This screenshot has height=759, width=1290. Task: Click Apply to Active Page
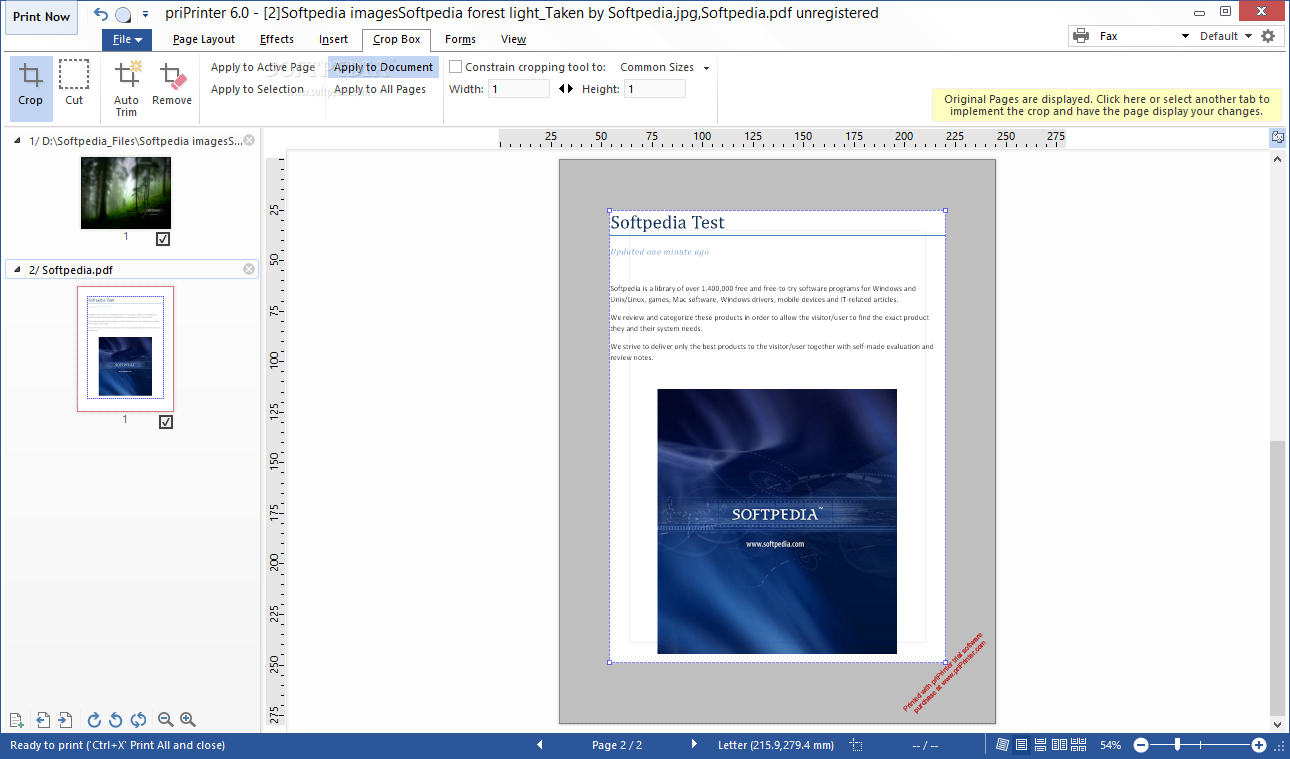(263, 67)
